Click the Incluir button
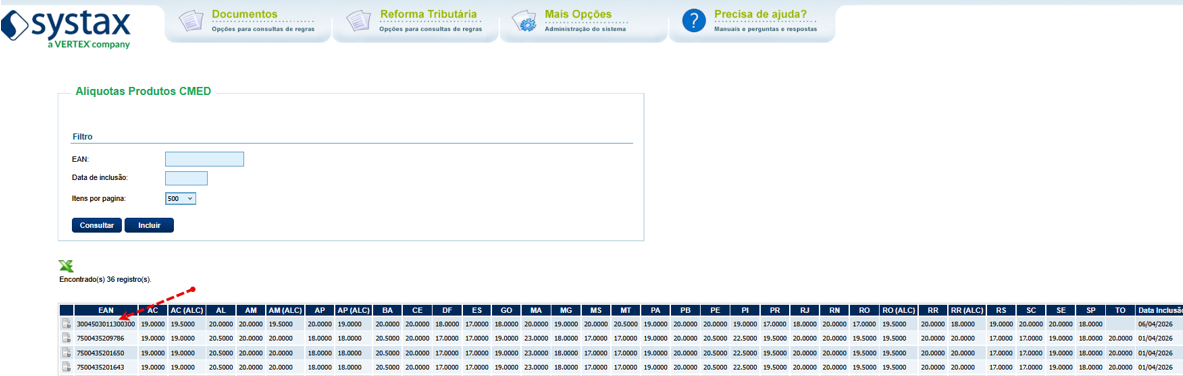Image resolution: width=1183 pixels, height=376 pixels. point(149,225)
